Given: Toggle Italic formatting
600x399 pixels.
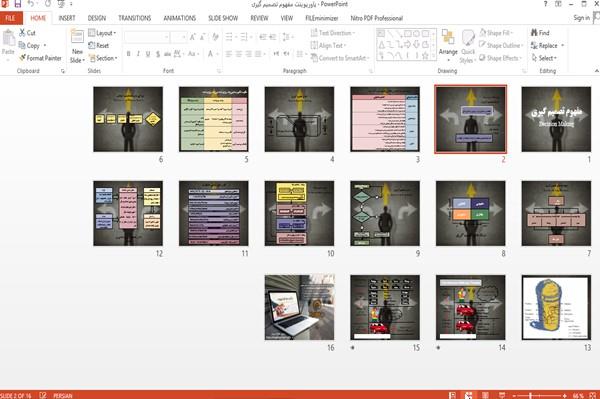Looking at the screenshot, I should pyautogui.click(x=138, y=54).
